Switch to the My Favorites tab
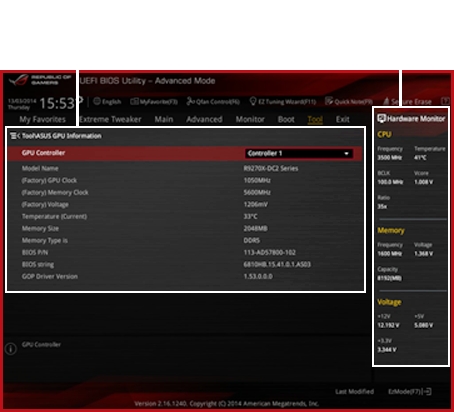 42,119
